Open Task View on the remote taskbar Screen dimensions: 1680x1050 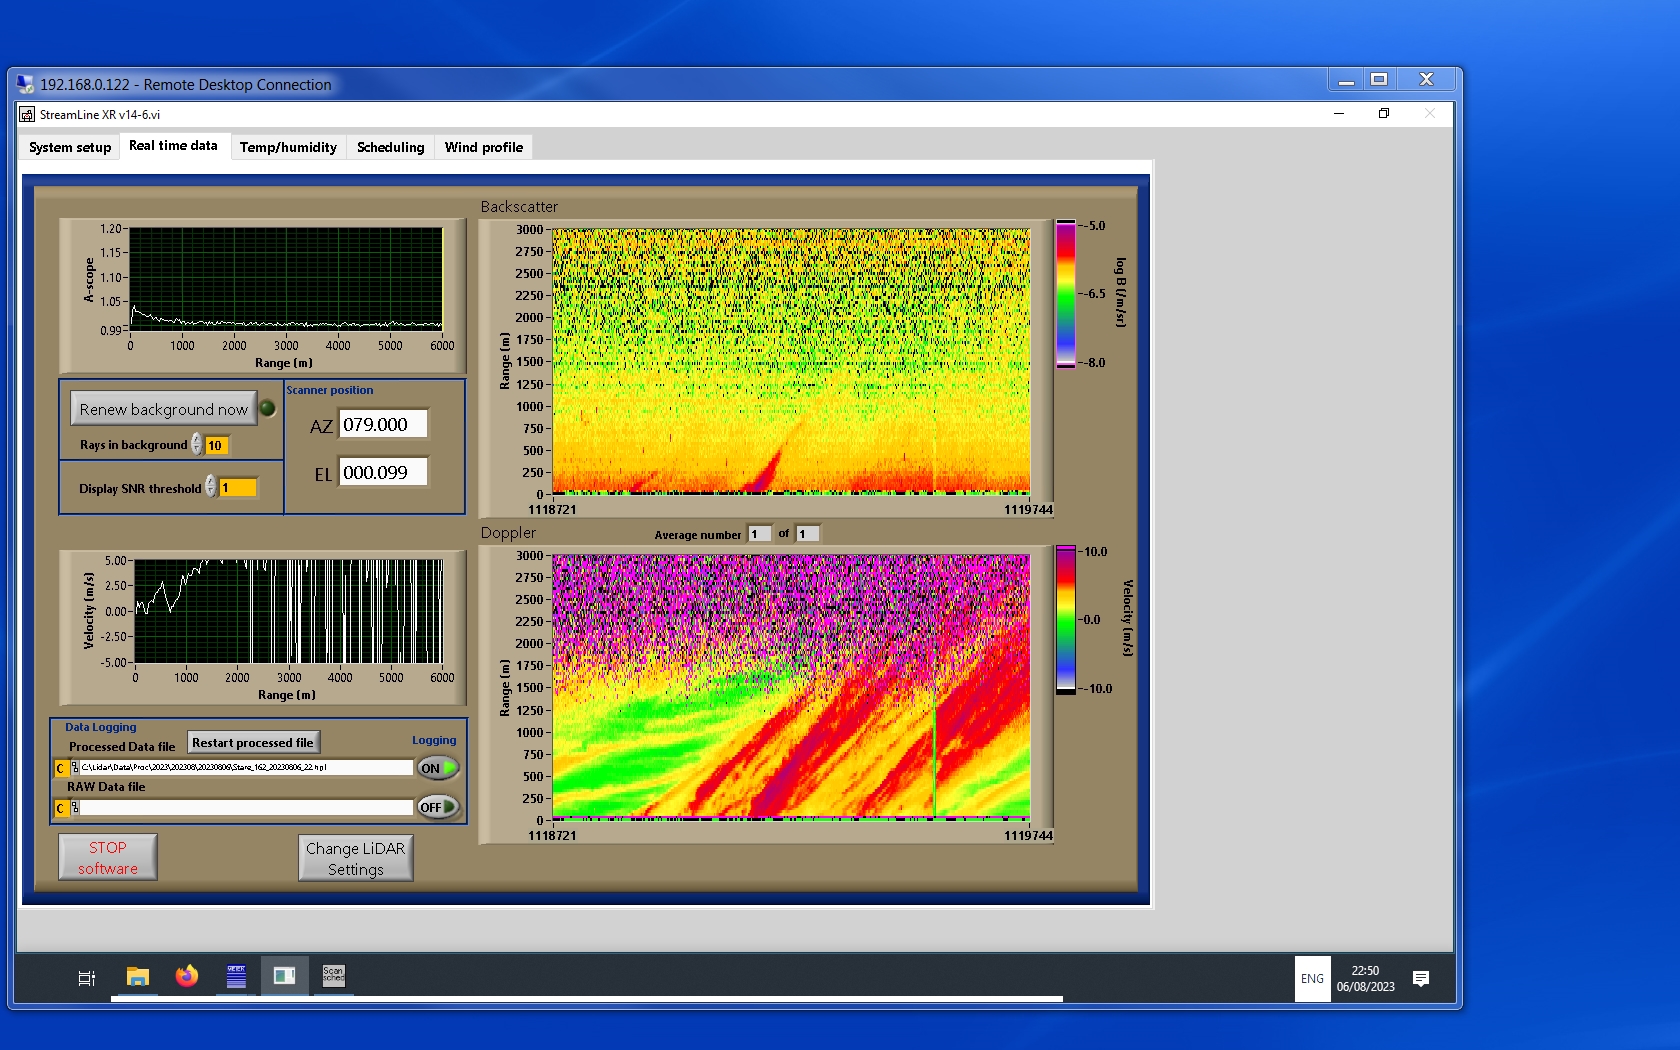pos(87,978)
